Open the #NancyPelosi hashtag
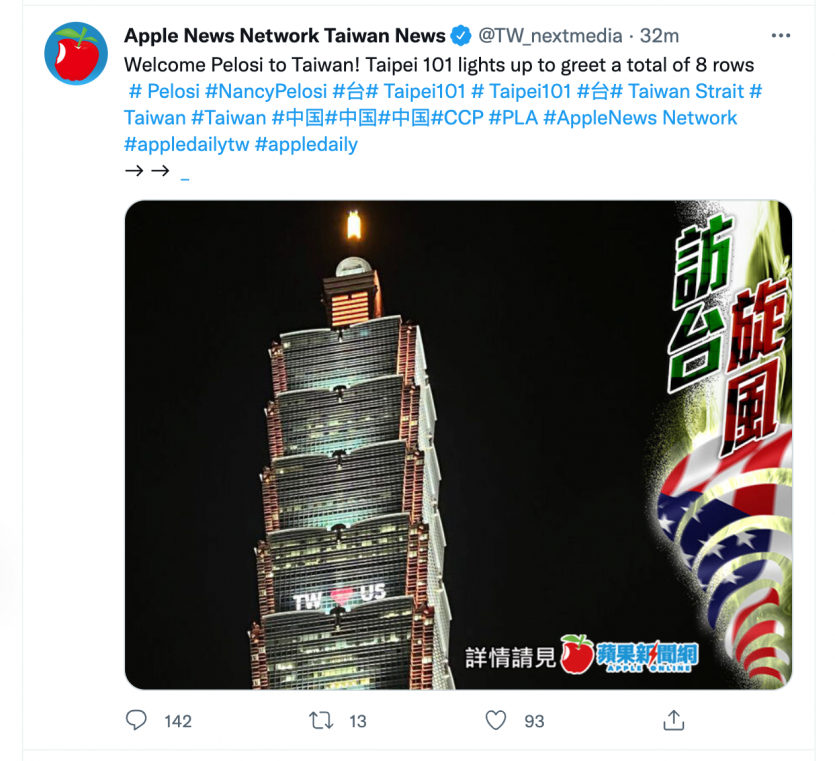This screenshot has width=835, height=761. (x=266, y=91)
